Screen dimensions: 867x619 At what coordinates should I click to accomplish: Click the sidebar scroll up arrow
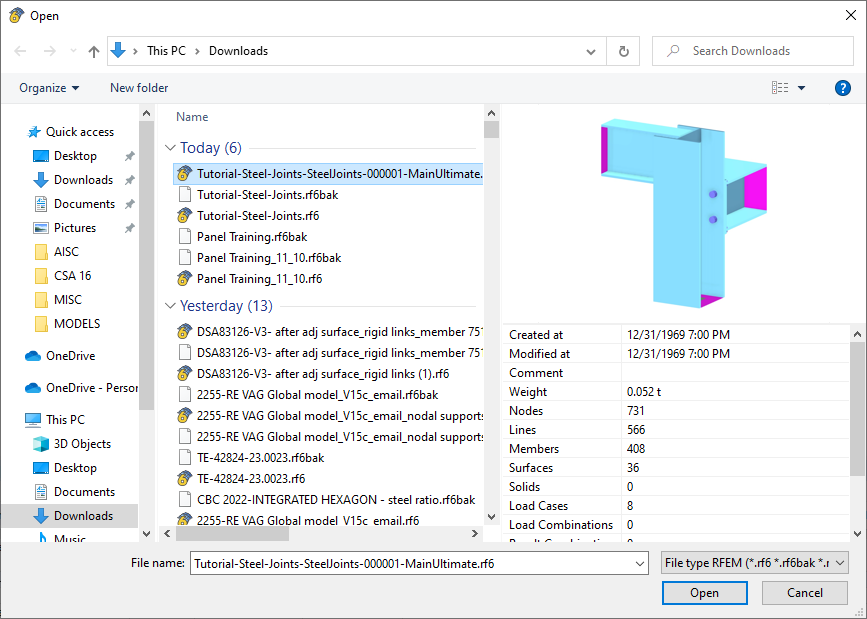(x=147, y=113)
